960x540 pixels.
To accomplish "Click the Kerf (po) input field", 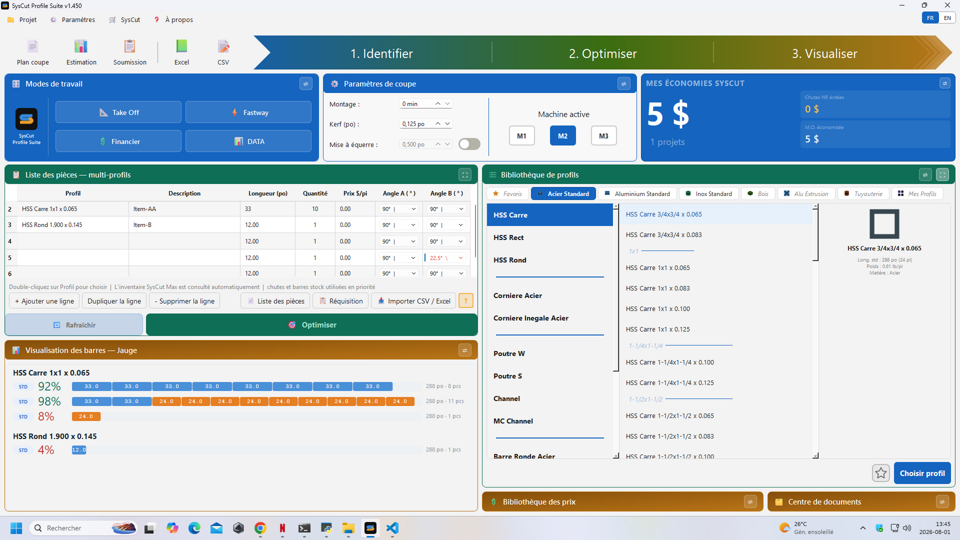I will coord(416,124).
